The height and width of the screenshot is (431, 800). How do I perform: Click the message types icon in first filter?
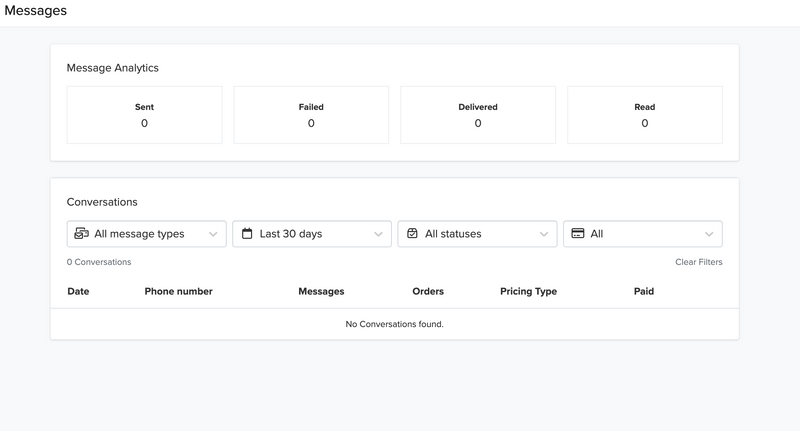(82, 234)
